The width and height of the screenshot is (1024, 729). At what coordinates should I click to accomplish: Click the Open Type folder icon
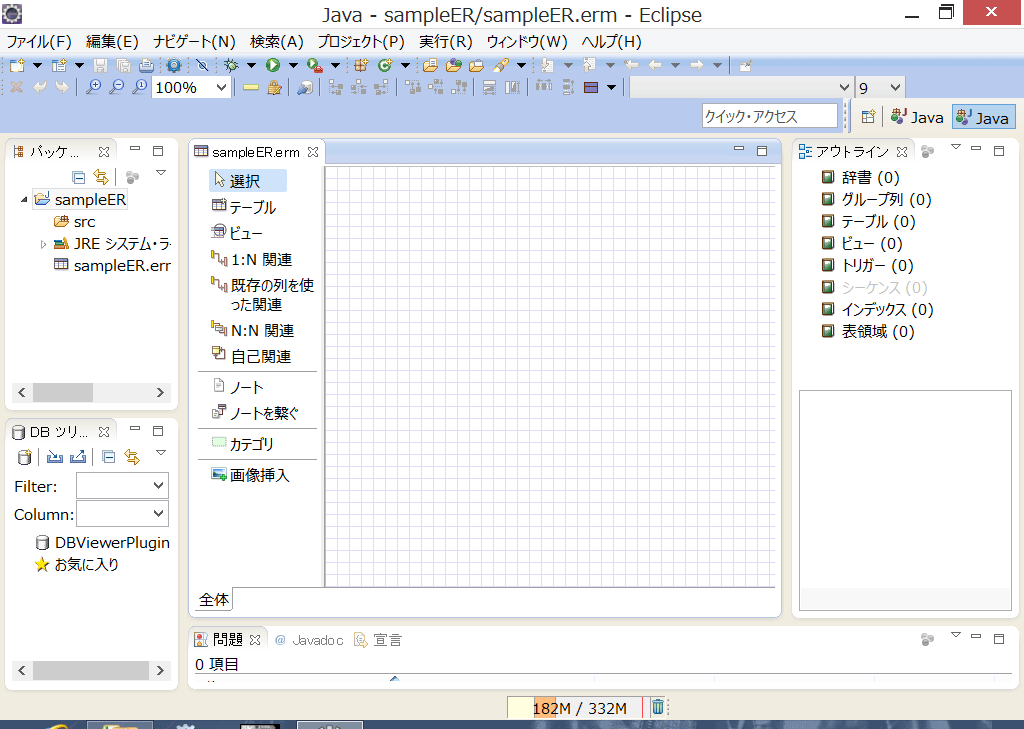click(430, 65)
